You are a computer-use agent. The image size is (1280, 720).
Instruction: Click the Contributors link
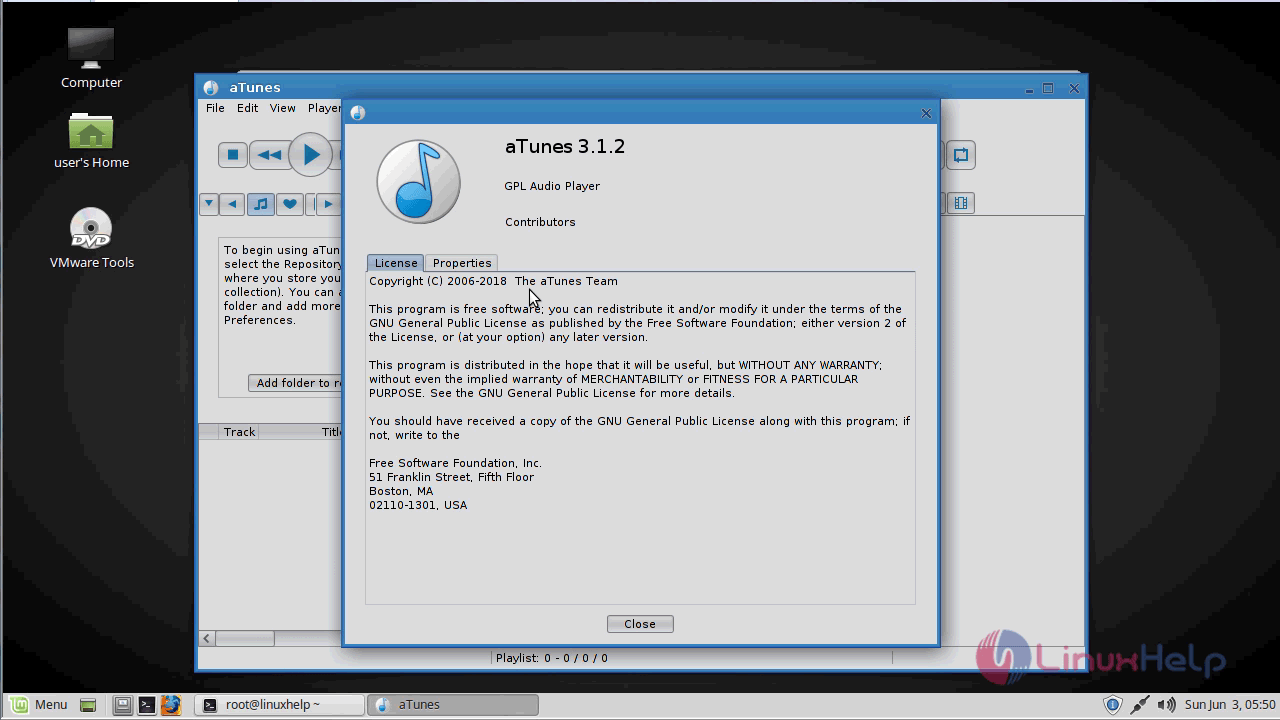click(x=540, y=222)
